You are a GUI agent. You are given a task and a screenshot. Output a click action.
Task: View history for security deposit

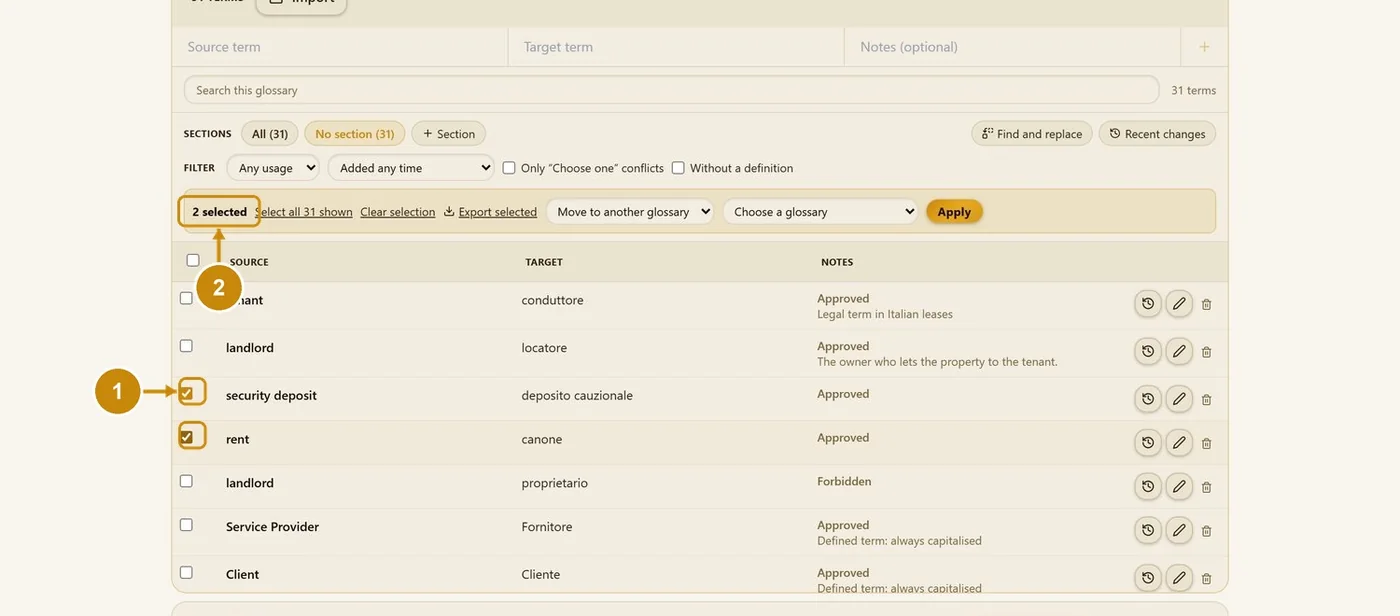tap(1148, 399)
